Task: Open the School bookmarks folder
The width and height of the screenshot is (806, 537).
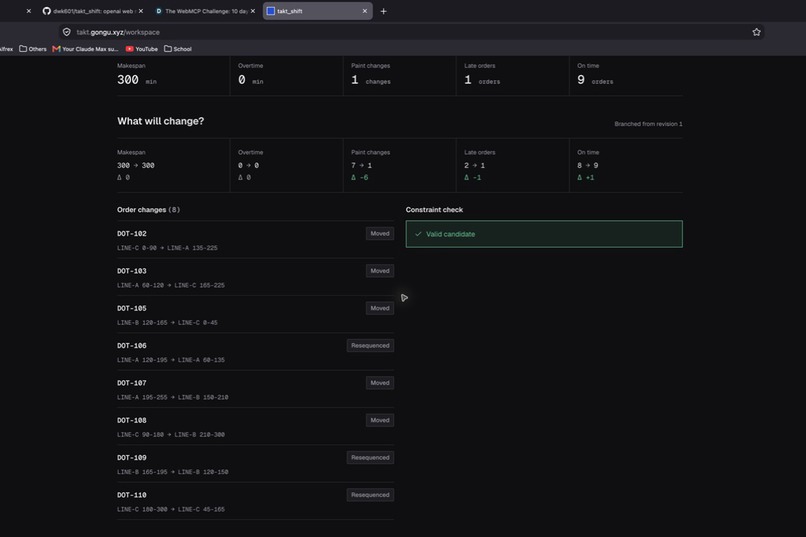Action: pos(178,49)
